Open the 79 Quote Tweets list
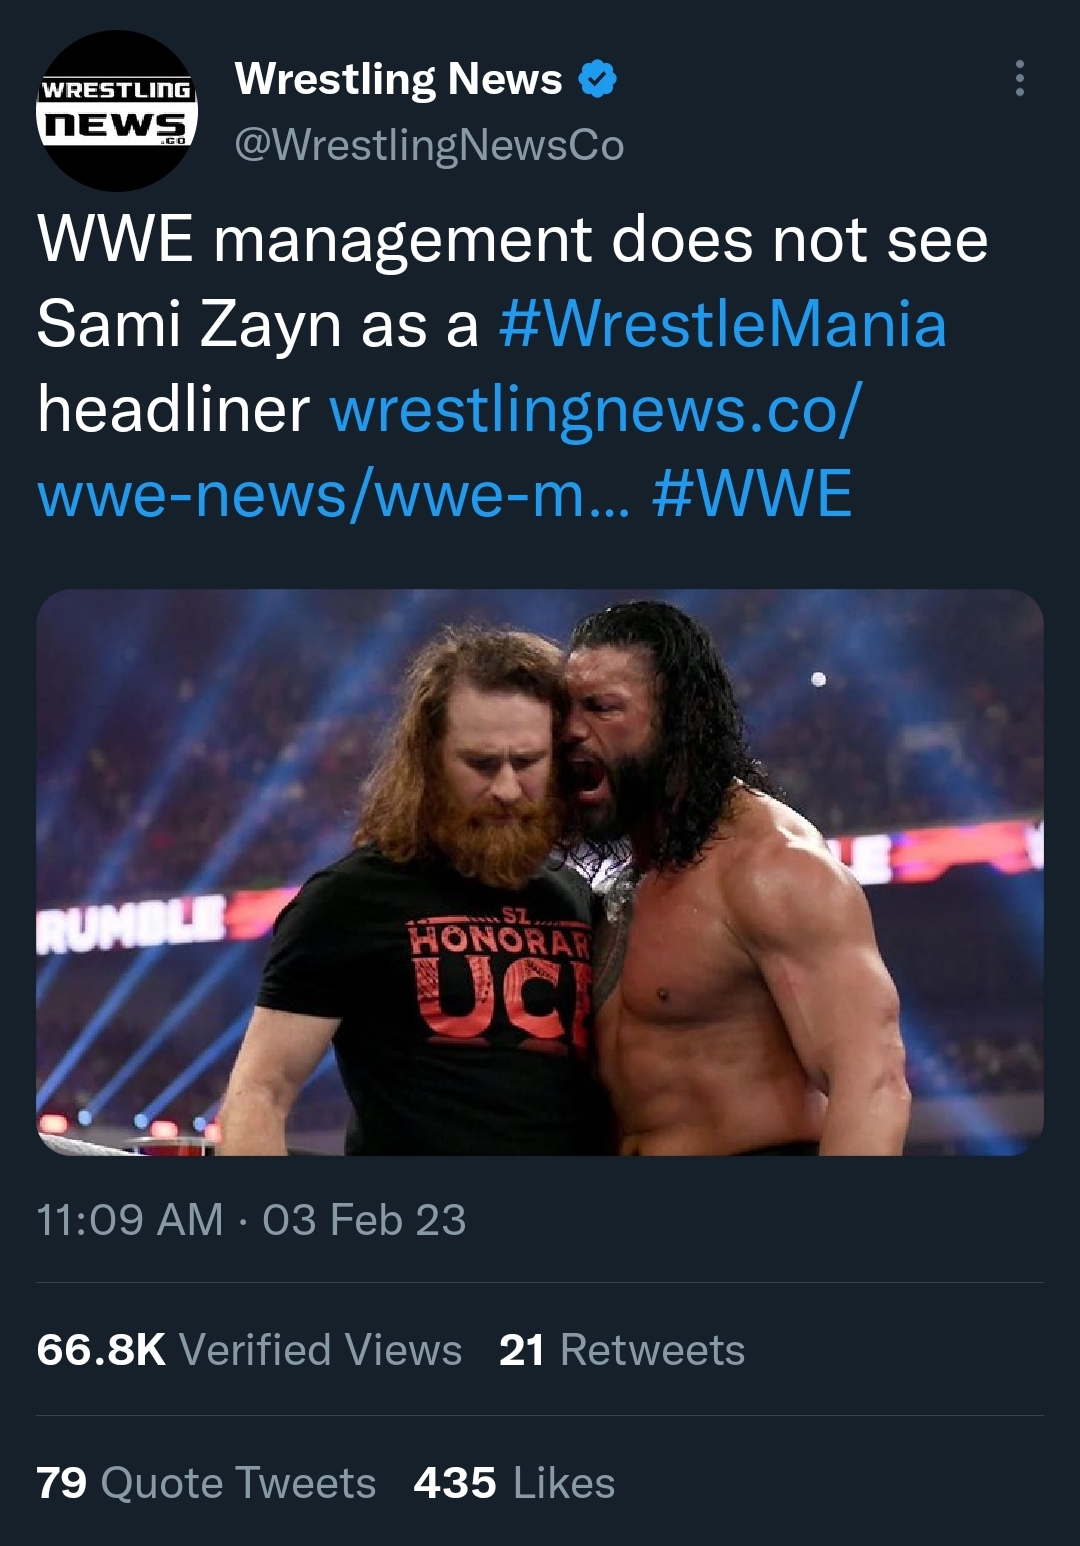The width and height of the screenshot is (1080, 1546). pos(206,1483)
